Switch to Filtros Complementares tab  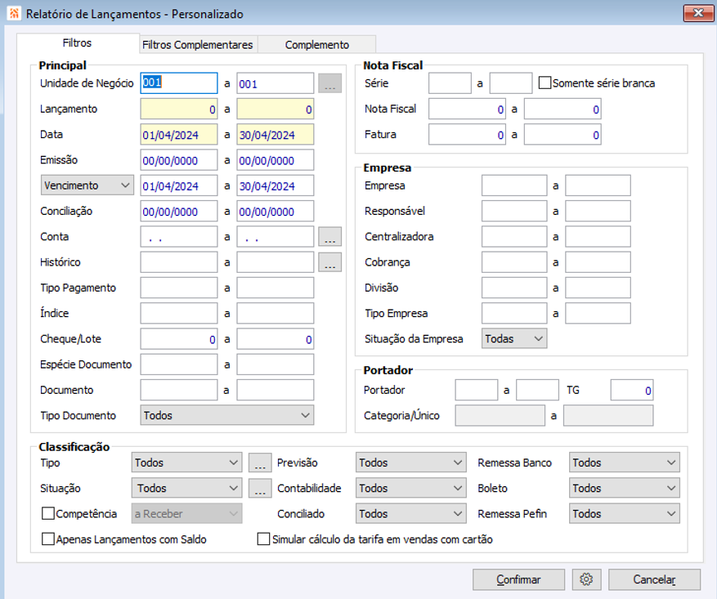point(198,45)
